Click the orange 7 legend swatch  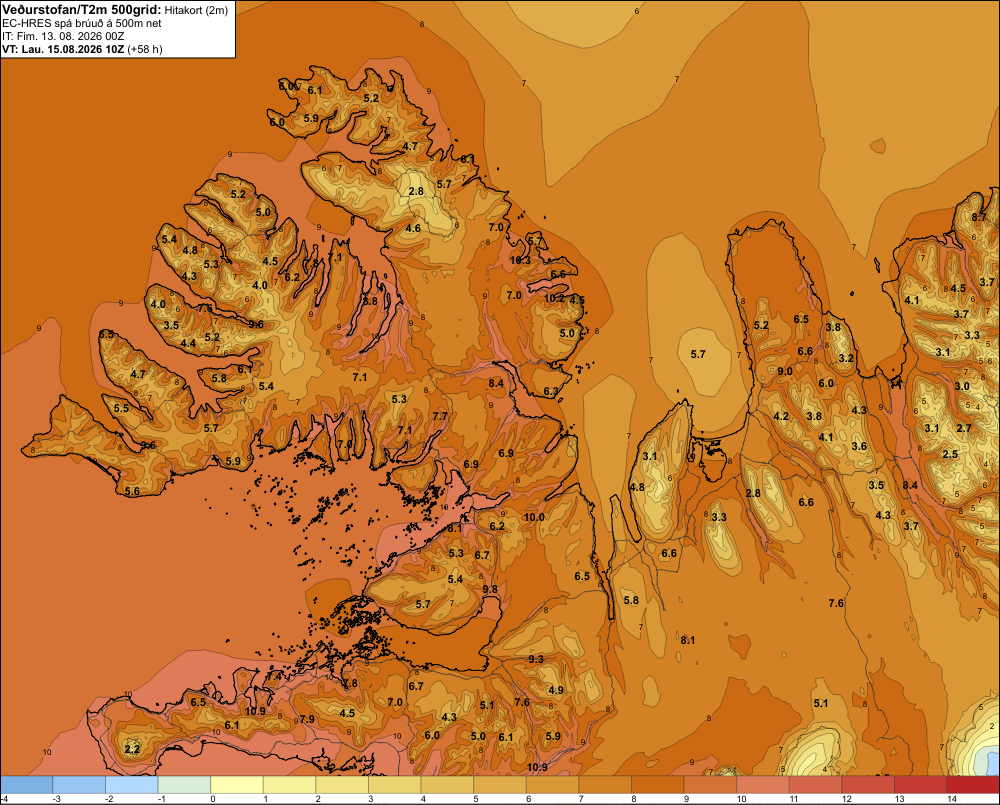(x=605, y=785)
